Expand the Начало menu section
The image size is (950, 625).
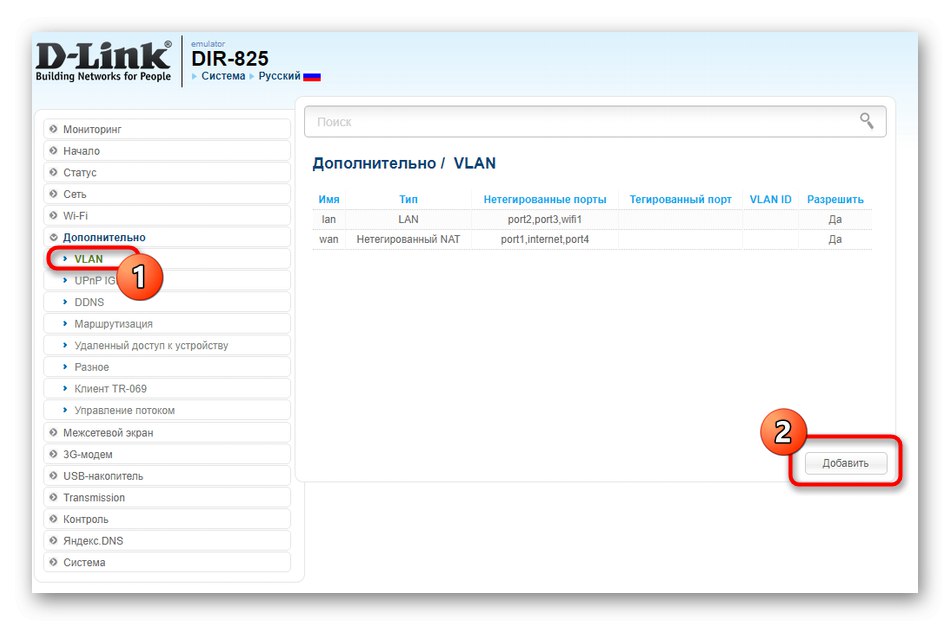(x=167, y=151)
